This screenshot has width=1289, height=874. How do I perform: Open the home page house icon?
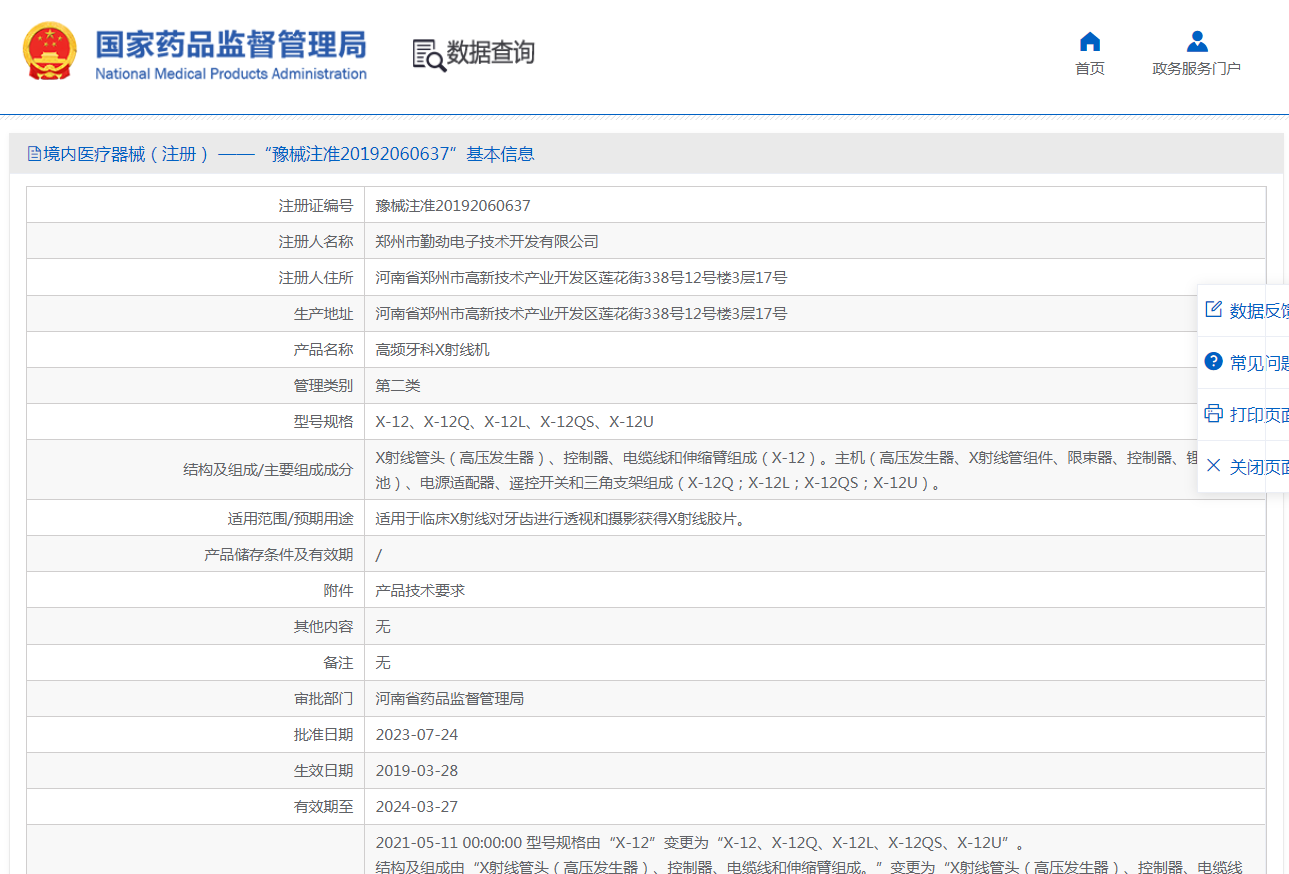pyautogui.click(x=1090, y=41)
